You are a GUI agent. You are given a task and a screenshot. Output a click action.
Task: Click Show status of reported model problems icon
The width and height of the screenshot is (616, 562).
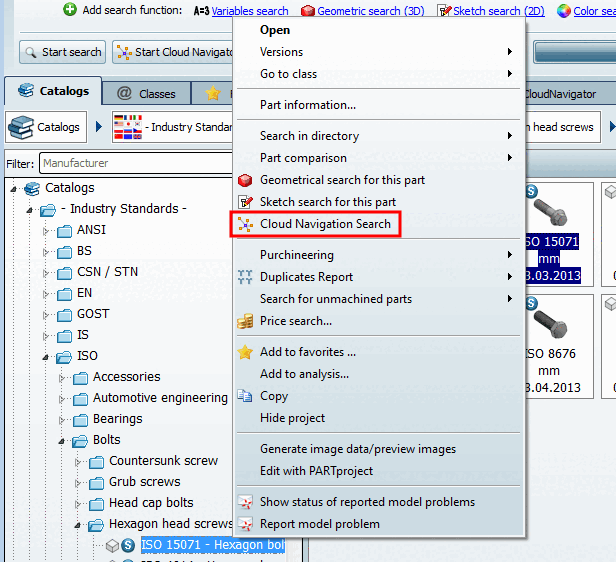point(245,502)
